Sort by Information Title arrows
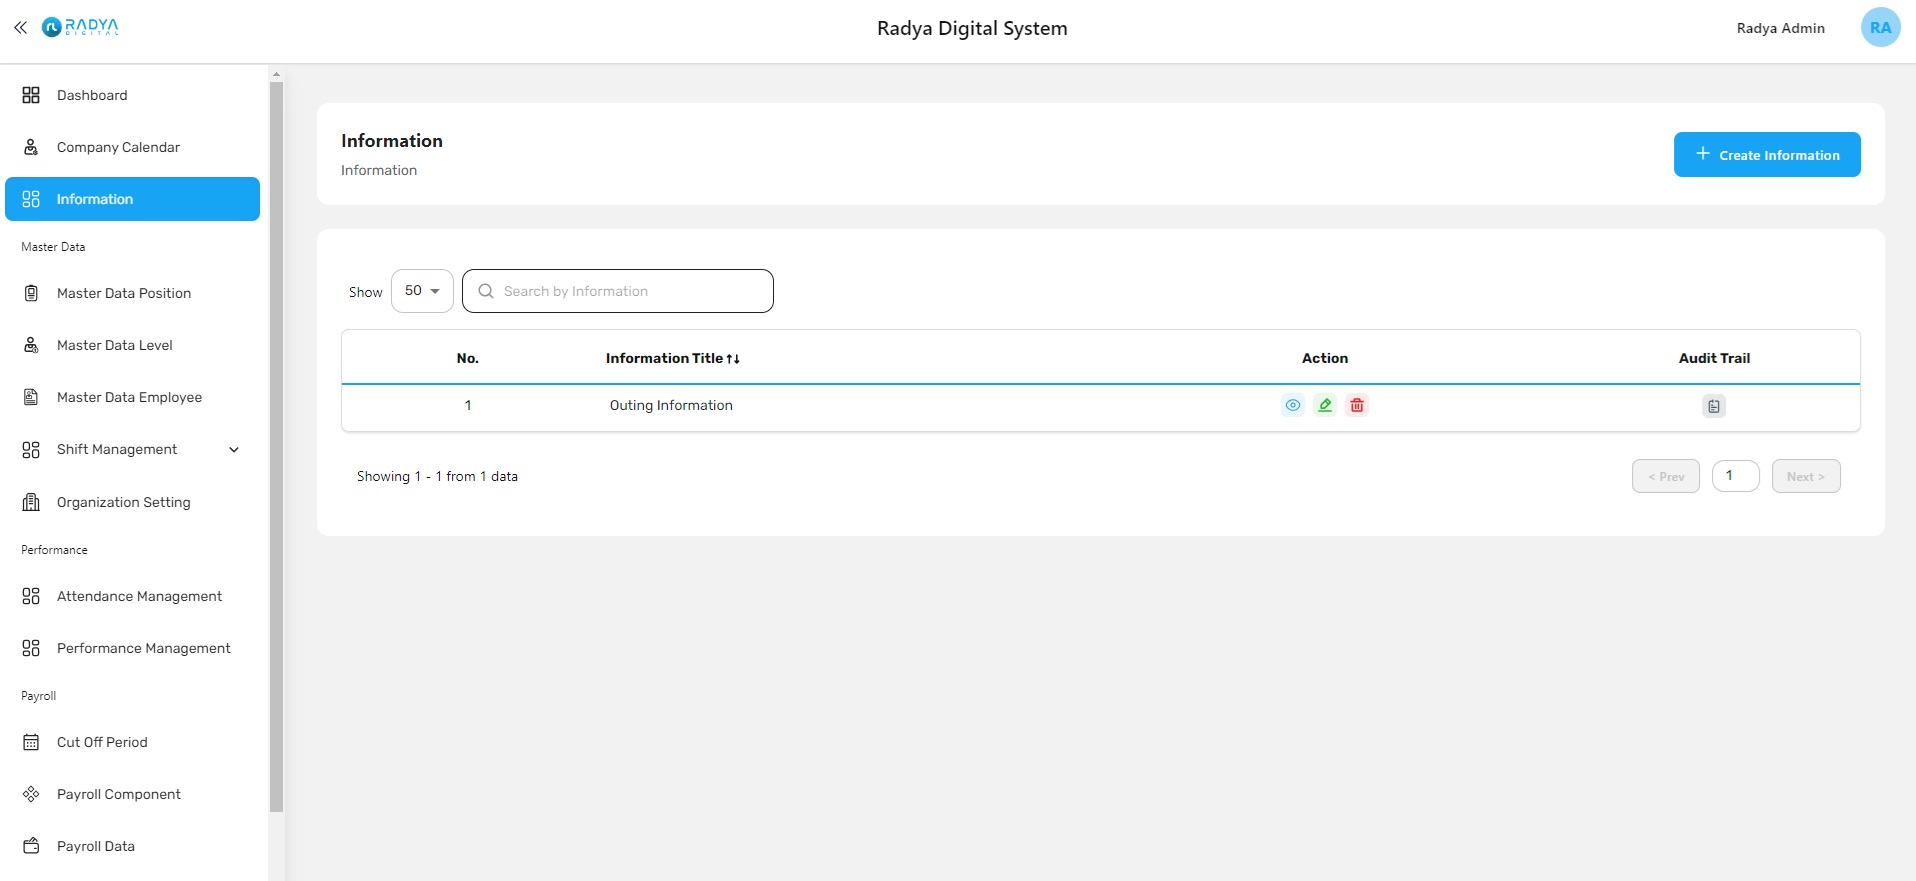This screenshot has width=1916, height=881. pyautogui.click(x=733, y=359)
